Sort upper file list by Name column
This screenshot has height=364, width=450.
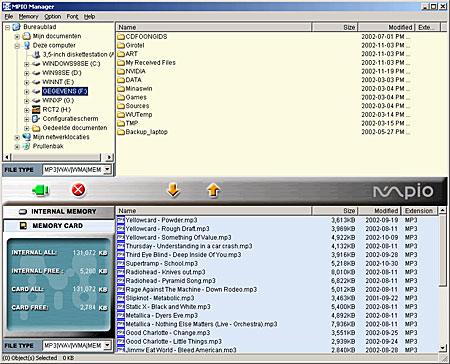coord(213,27)
